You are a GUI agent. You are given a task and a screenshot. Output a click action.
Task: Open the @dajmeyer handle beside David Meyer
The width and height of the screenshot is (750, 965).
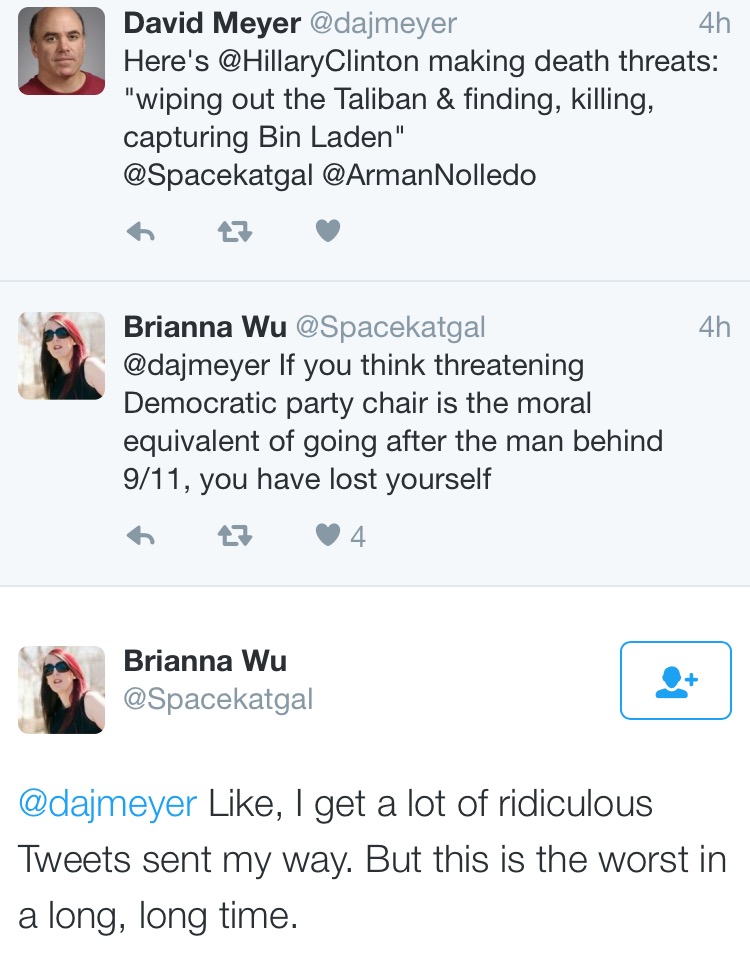coord(383,24)
